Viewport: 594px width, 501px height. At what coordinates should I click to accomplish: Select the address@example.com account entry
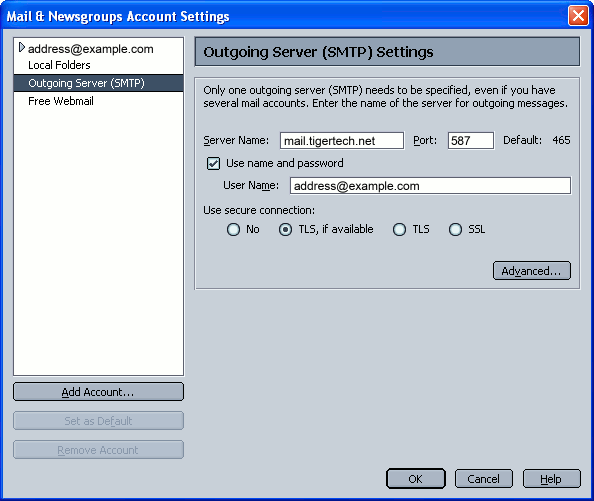pyautogui.click(x=91, y=49)
